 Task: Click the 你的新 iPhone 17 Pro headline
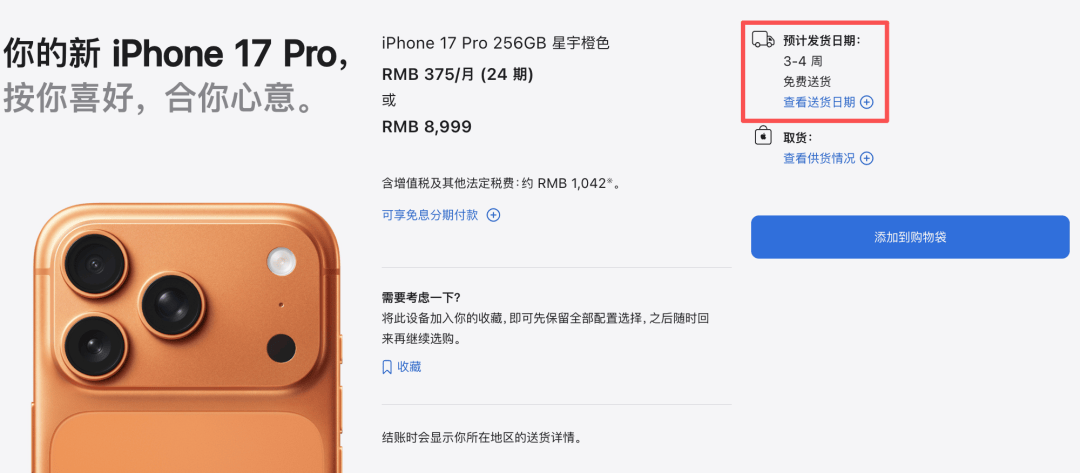176,54
